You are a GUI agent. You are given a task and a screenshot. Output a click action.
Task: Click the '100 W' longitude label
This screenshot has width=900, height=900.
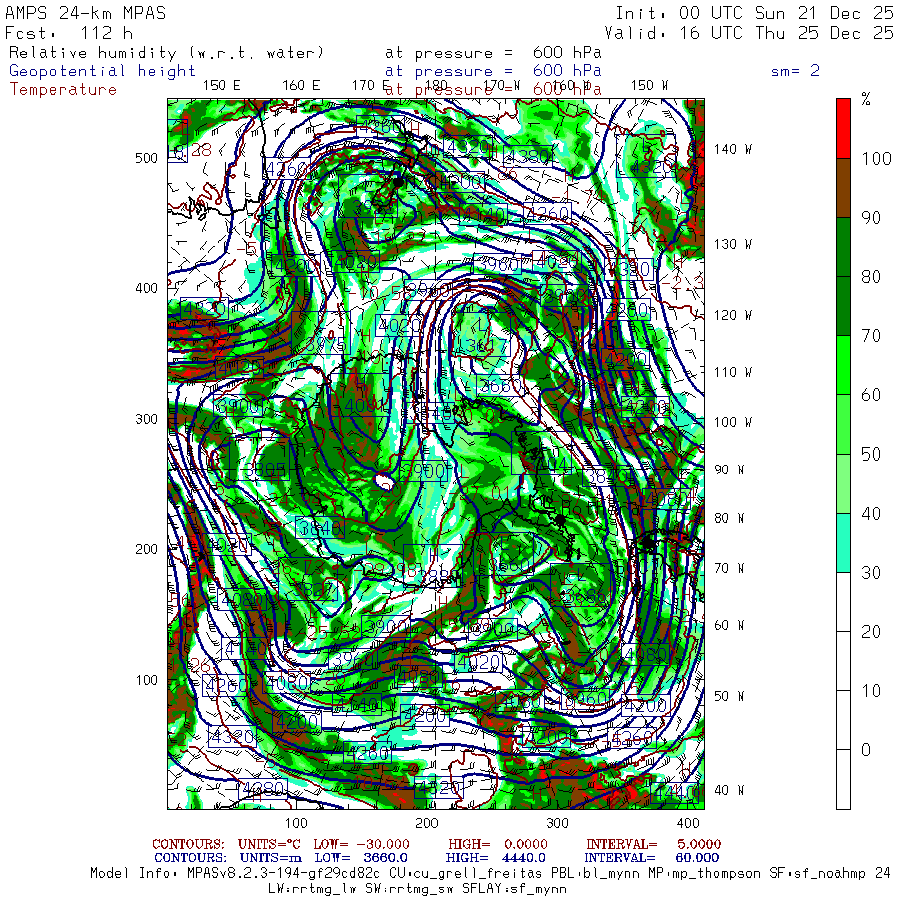tap(733, 422)
